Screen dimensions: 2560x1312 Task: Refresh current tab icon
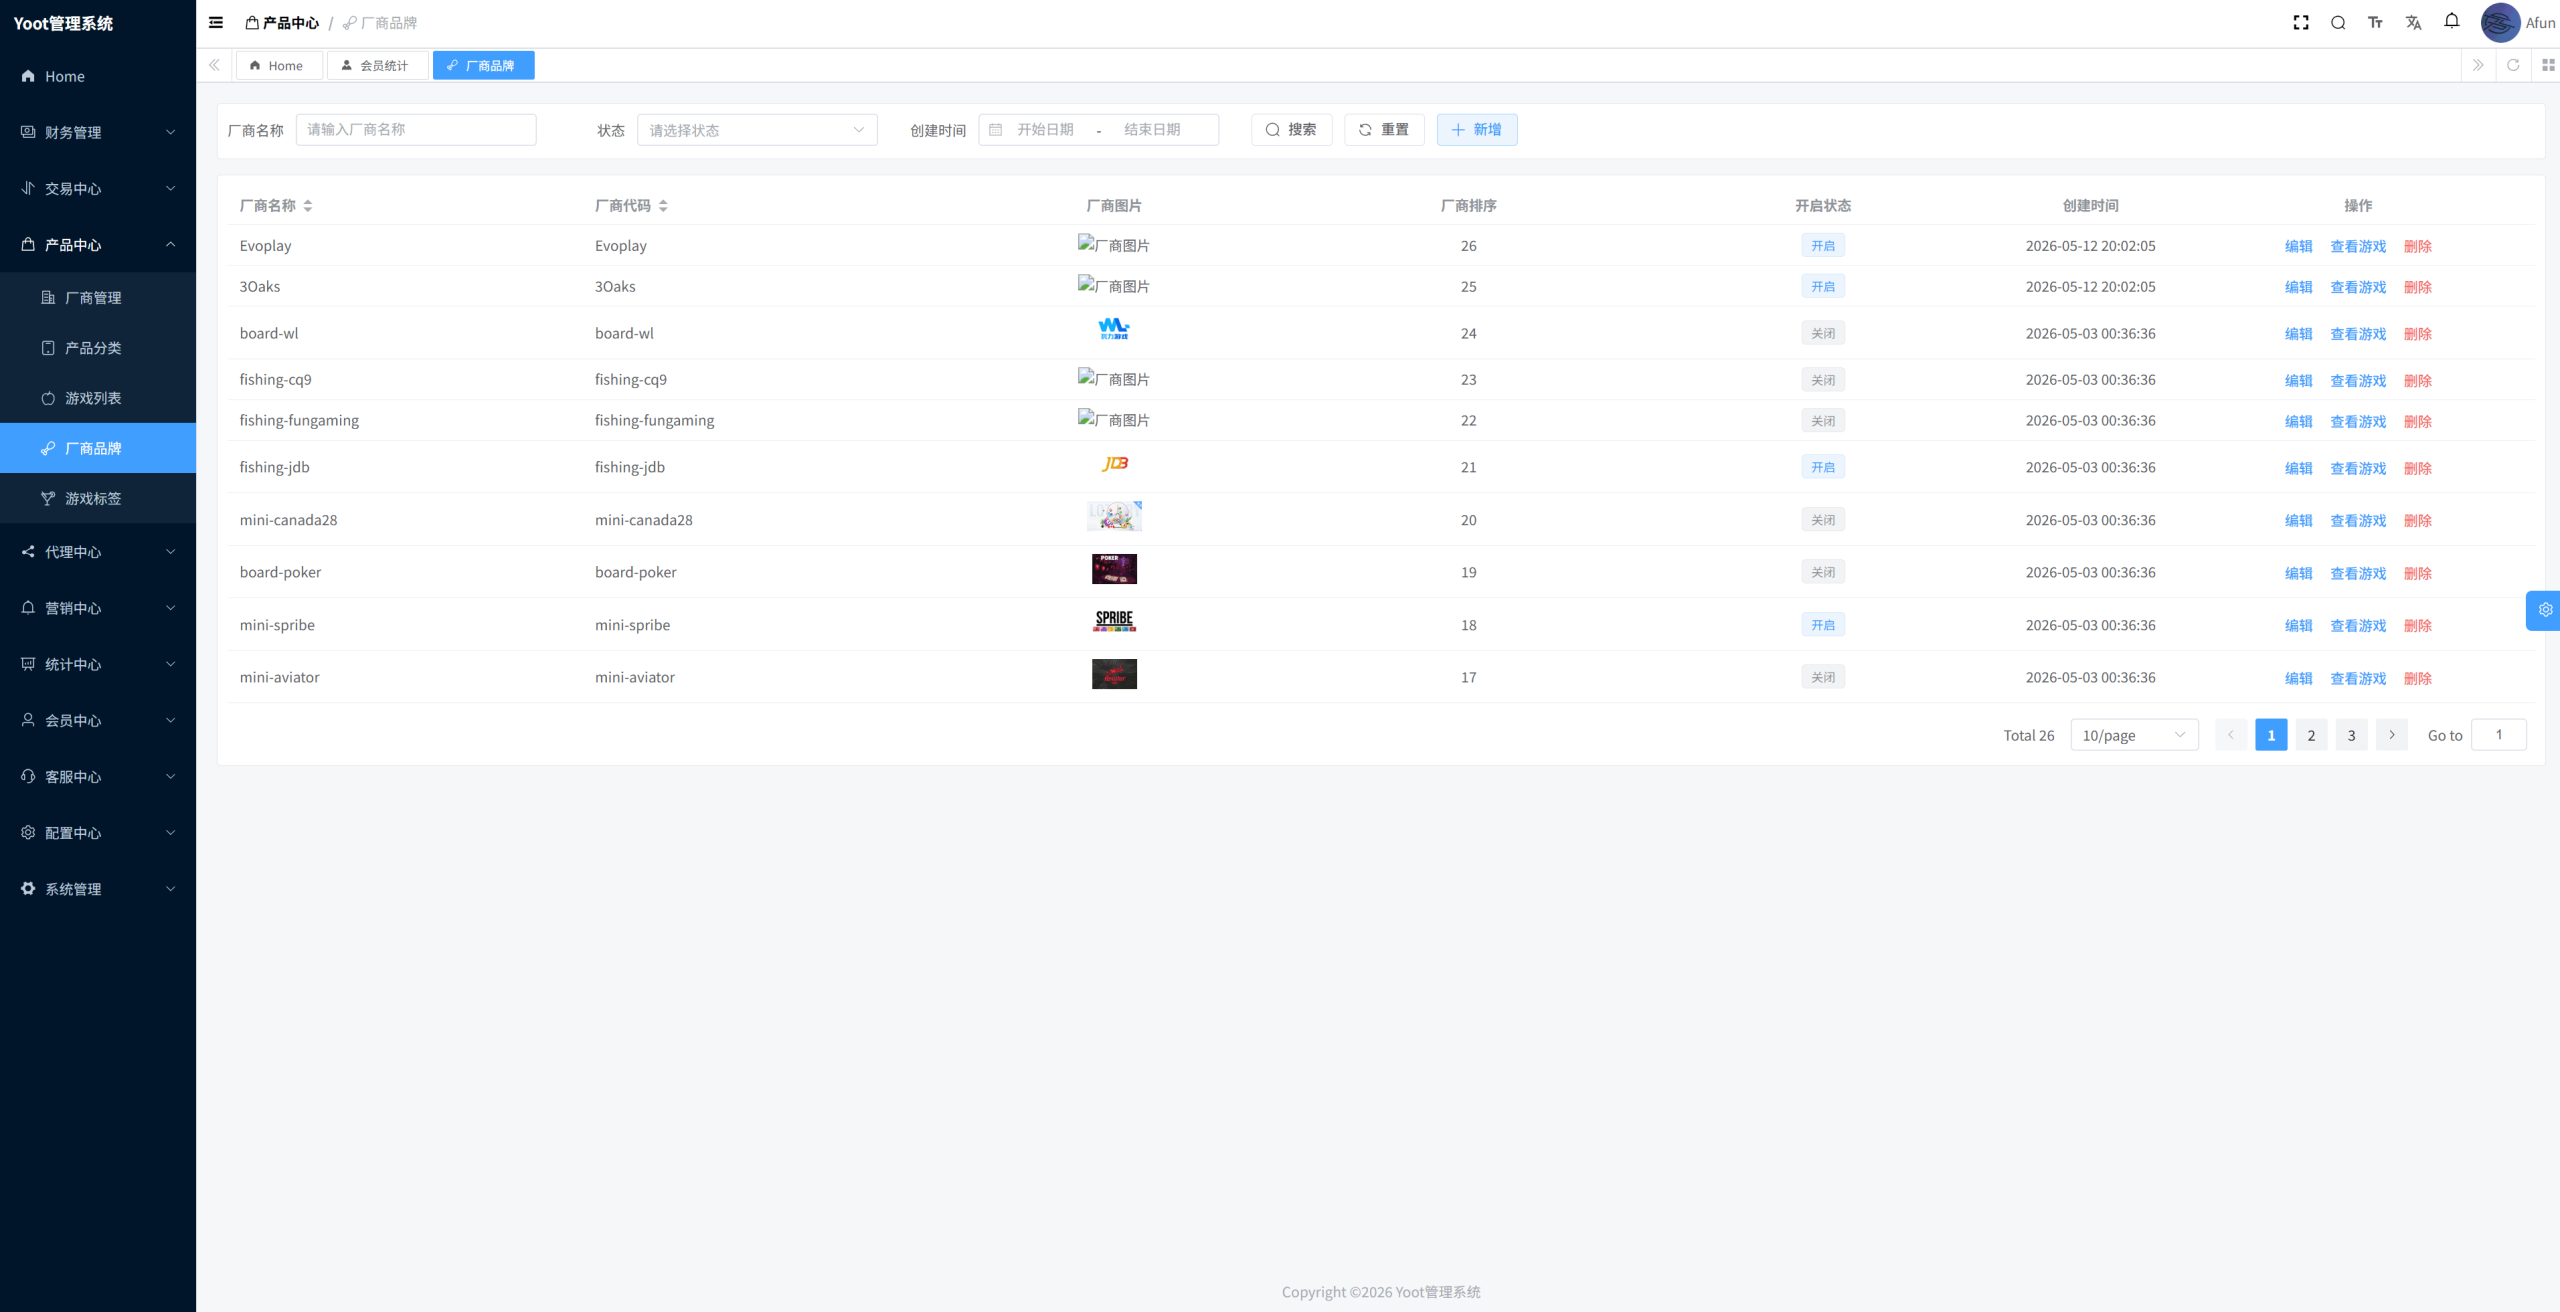[x=2513, y=65]
